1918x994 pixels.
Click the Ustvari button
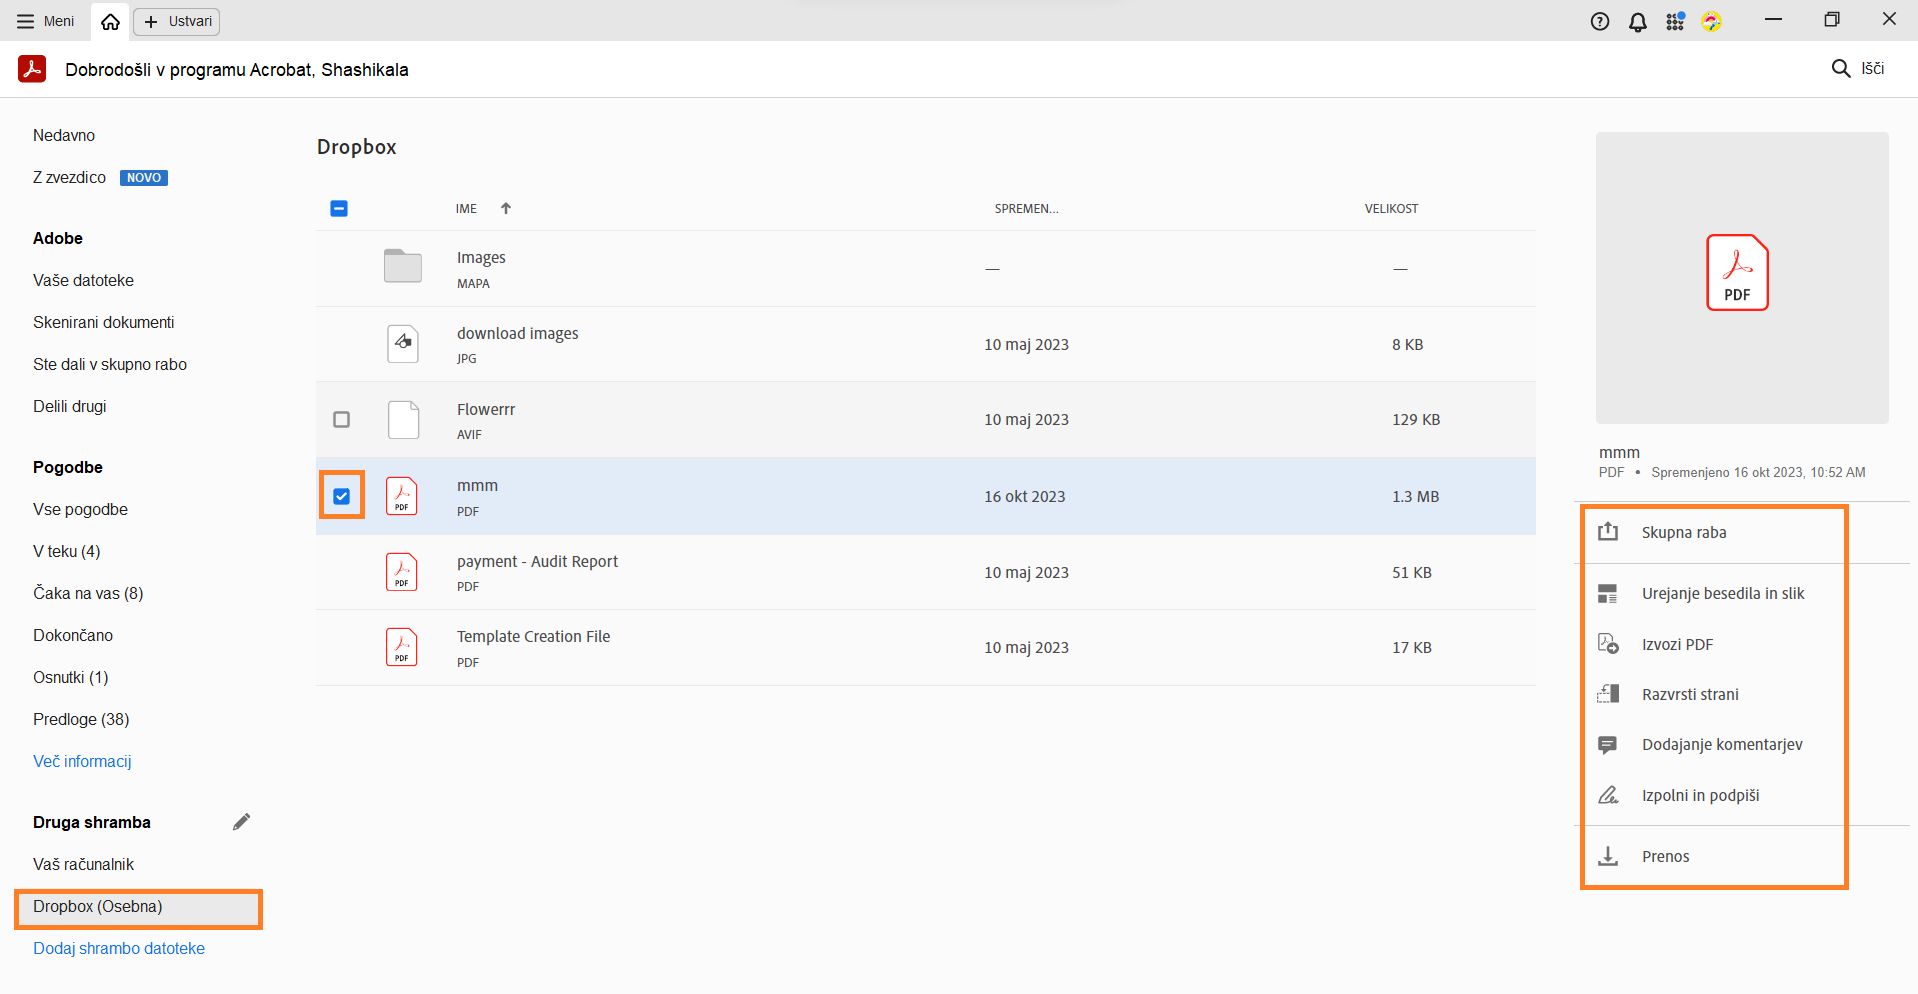(178, 21)
